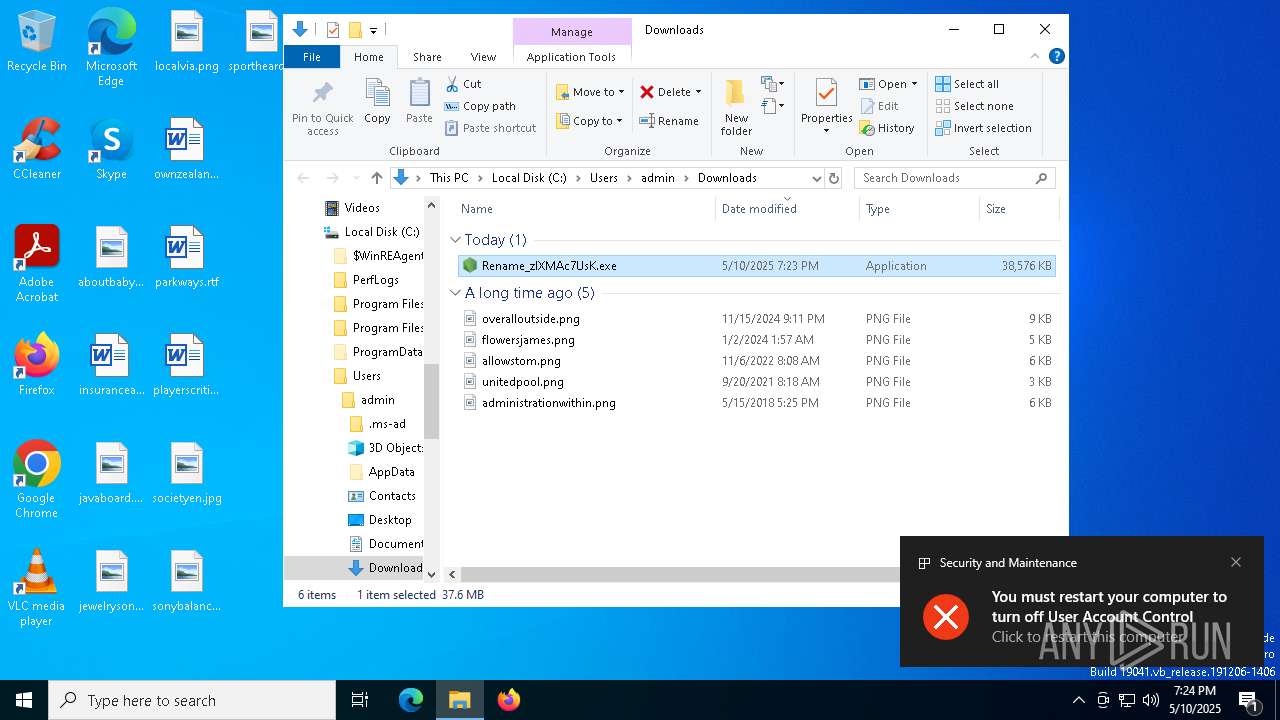The image size is (1280, 720).
Task: Sort by the Name column header
Action: (584, 209)
